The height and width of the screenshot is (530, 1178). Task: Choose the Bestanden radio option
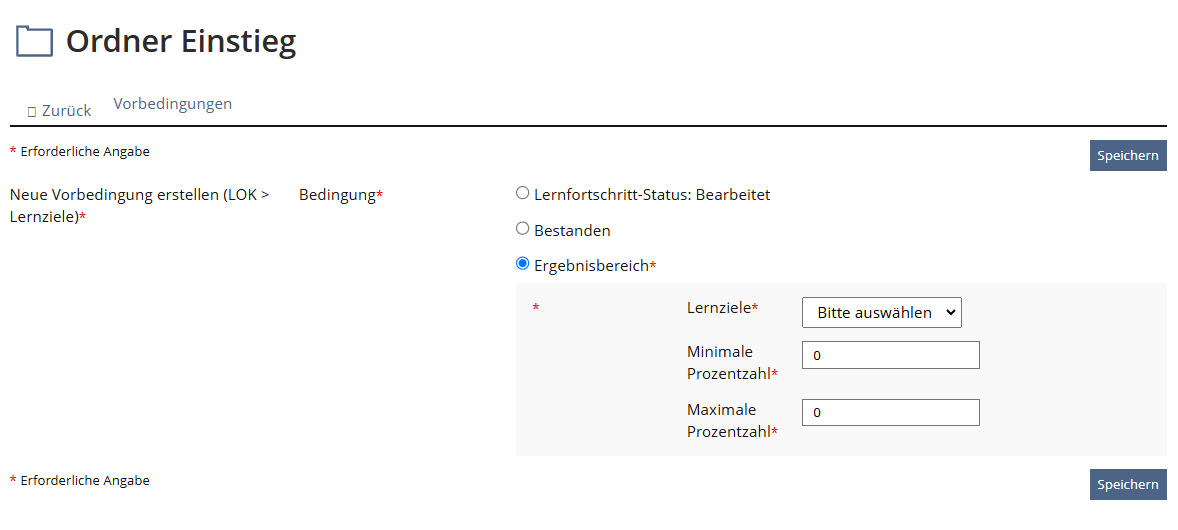pos(522,229)
